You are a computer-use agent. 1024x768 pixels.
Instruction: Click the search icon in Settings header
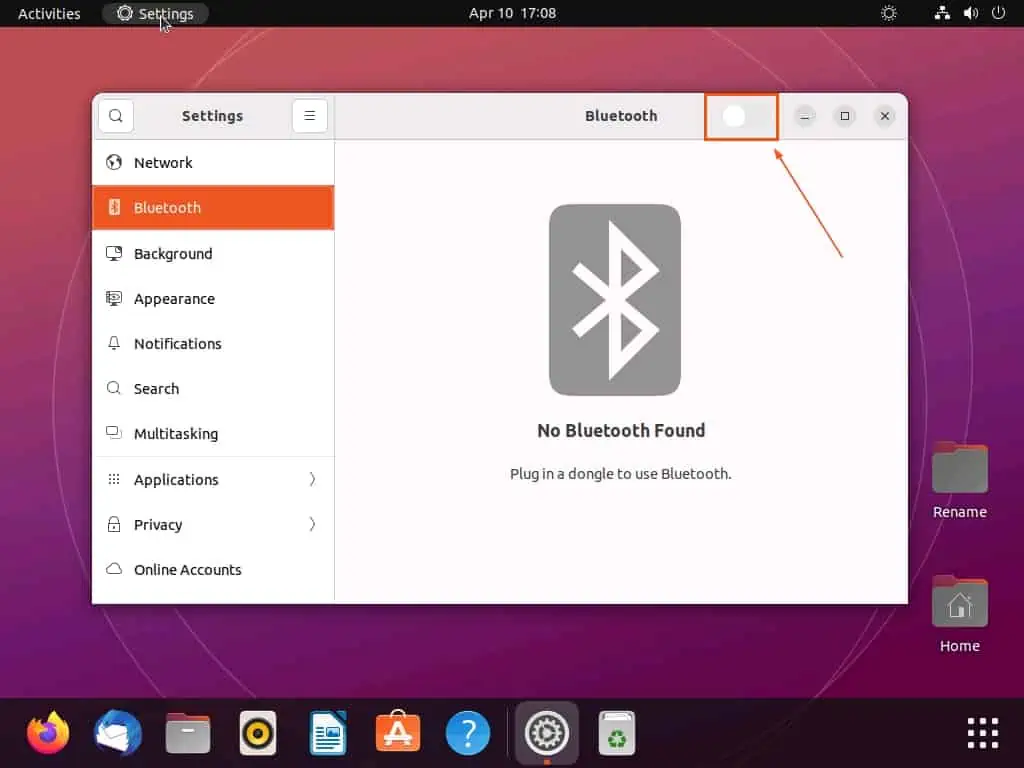pyautogui.click(x=116, y=116)
